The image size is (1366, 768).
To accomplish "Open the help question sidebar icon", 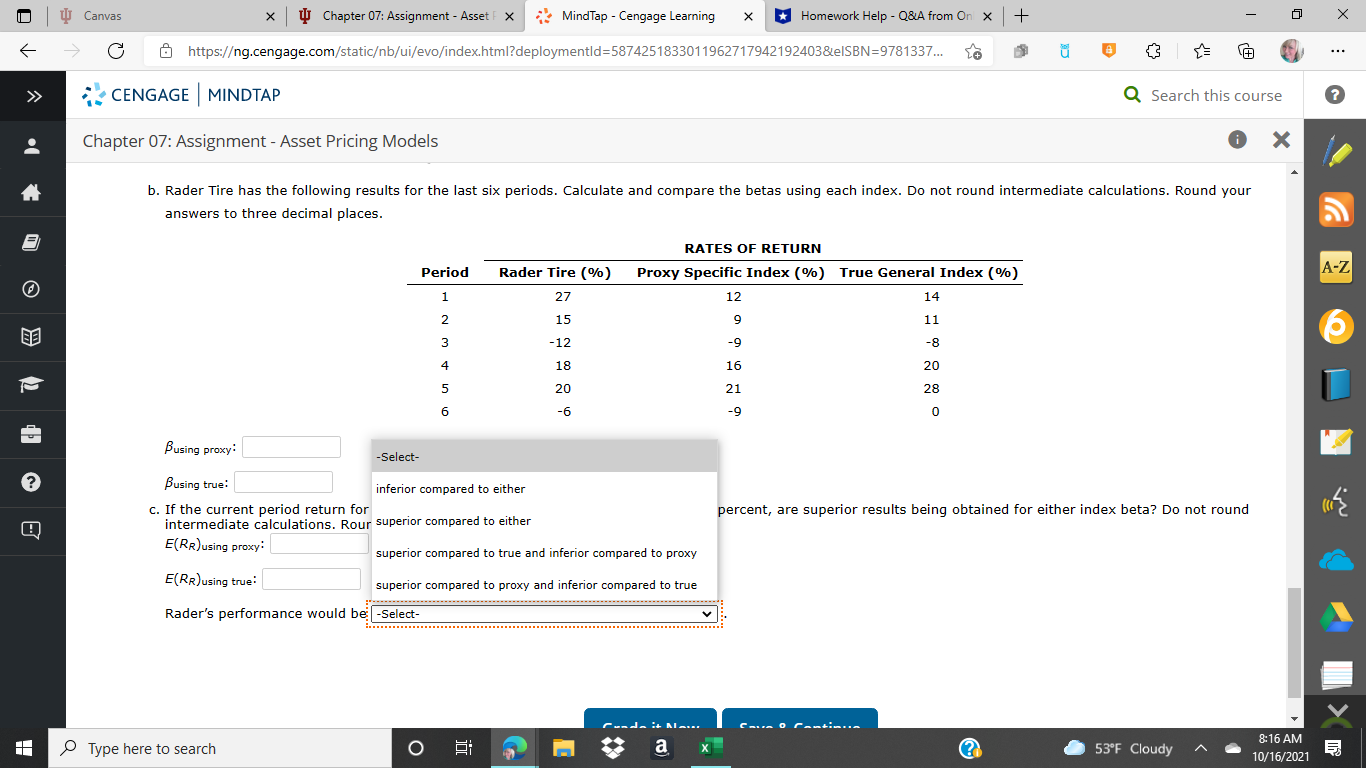I will point(33,482).
